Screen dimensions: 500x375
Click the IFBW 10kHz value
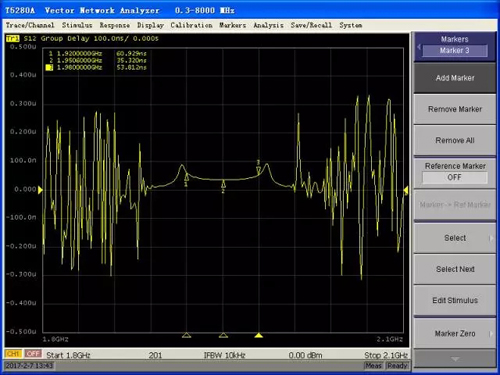[224, 355]
